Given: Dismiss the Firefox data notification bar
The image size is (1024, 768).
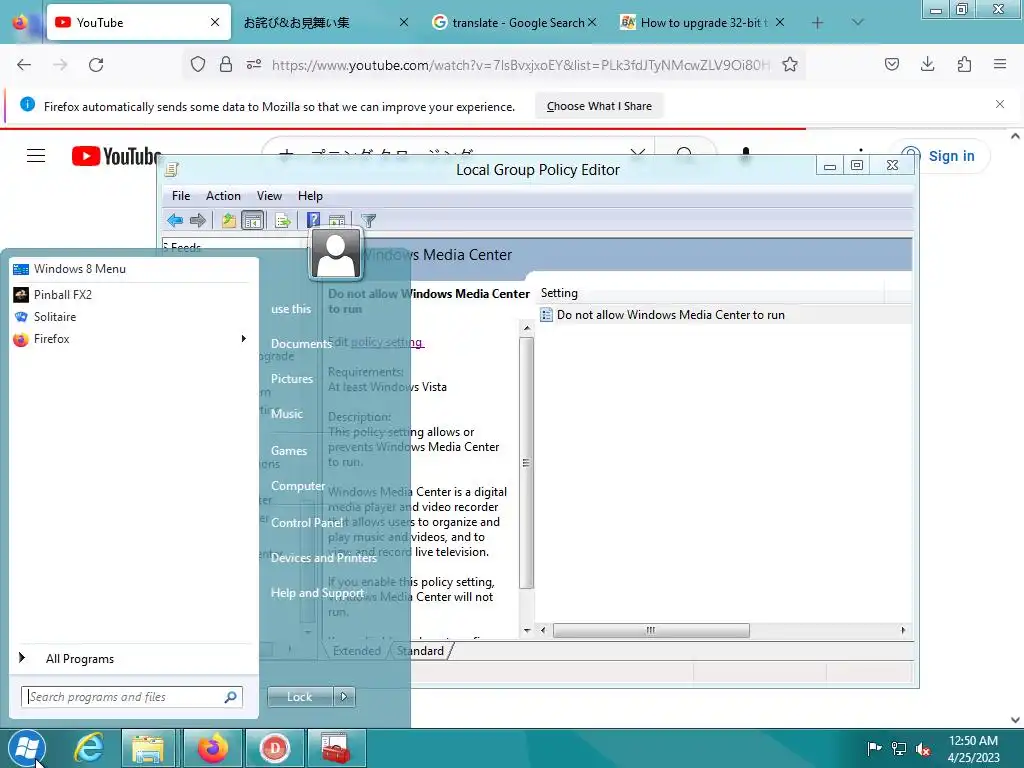Looking at the screenshot, I should coord(999,104).
